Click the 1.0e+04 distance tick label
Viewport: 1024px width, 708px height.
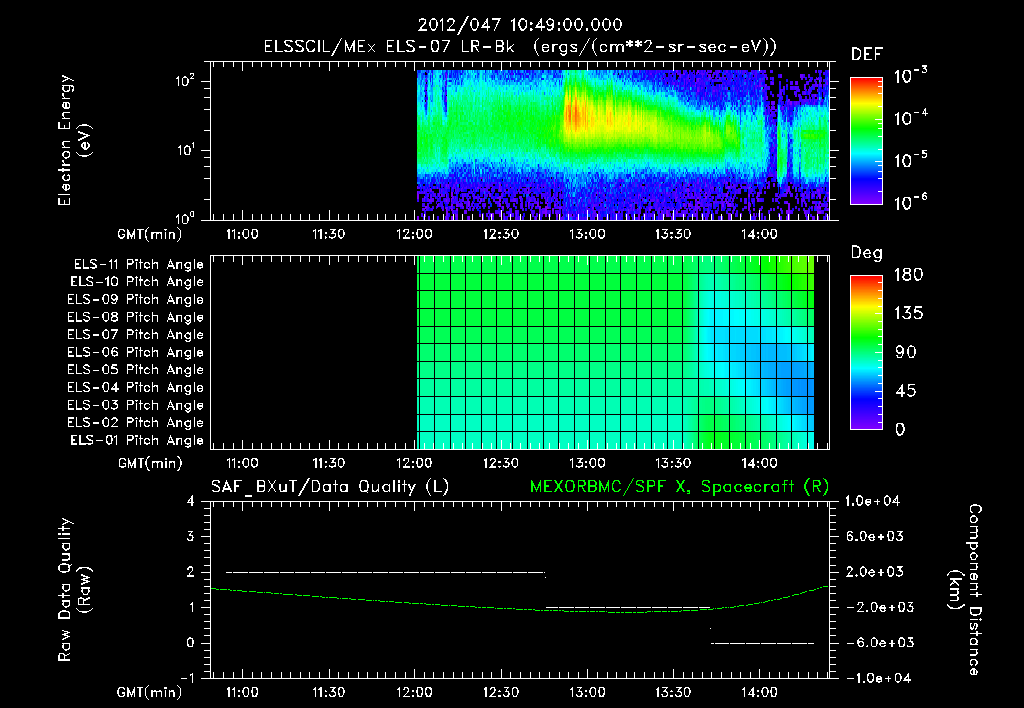coord(872,501)
